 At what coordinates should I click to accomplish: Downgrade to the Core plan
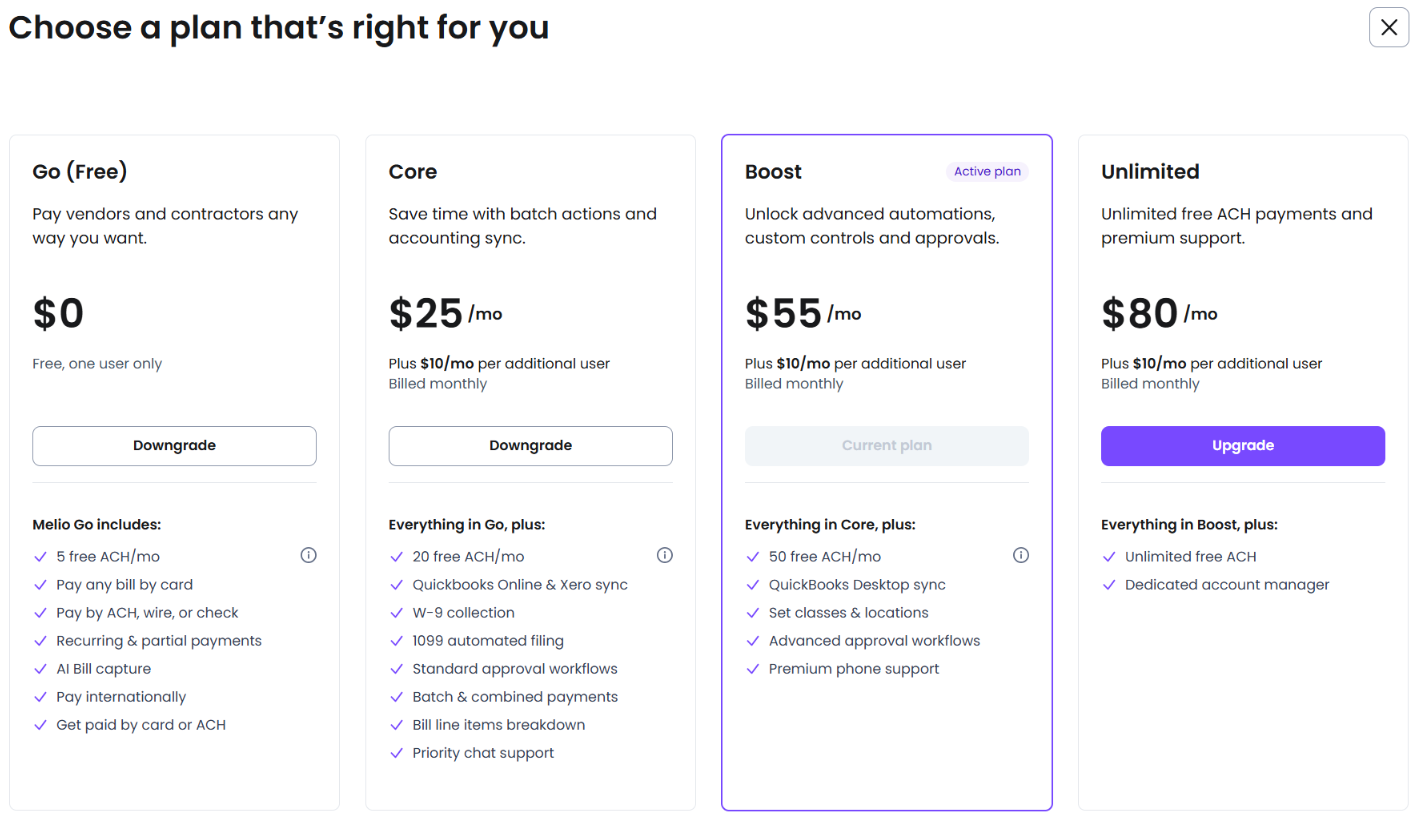530,446
